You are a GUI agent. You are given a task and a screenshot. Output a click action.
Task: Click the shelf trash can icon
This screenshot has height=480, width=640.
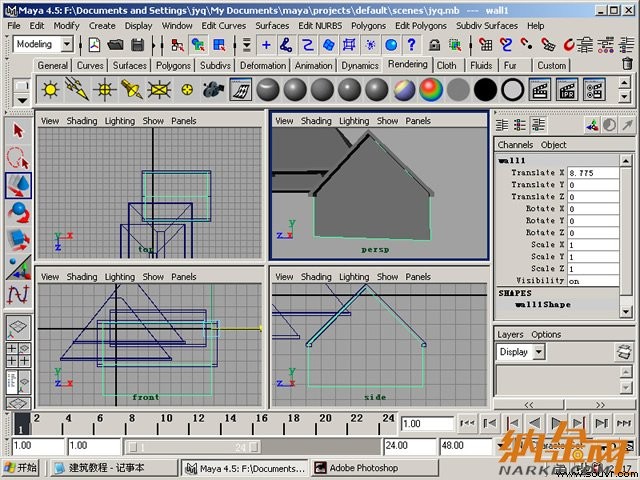click(627, 64)
